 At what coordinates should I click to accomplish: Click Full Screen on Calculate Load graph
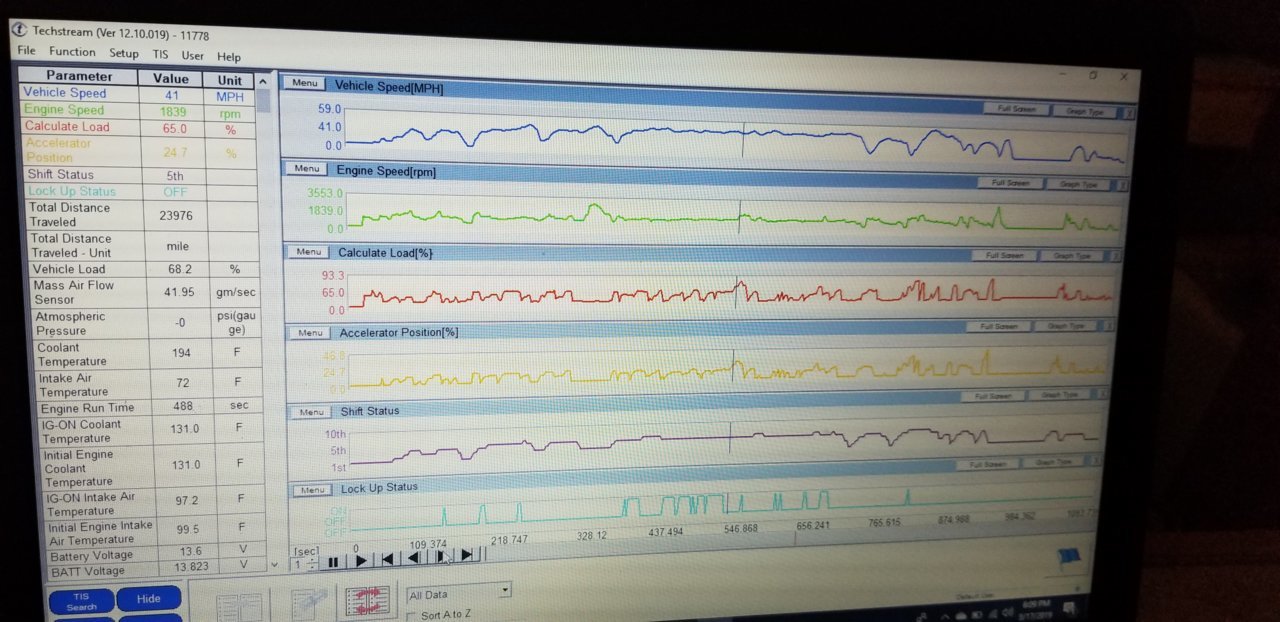click(x=1005, y=255)
